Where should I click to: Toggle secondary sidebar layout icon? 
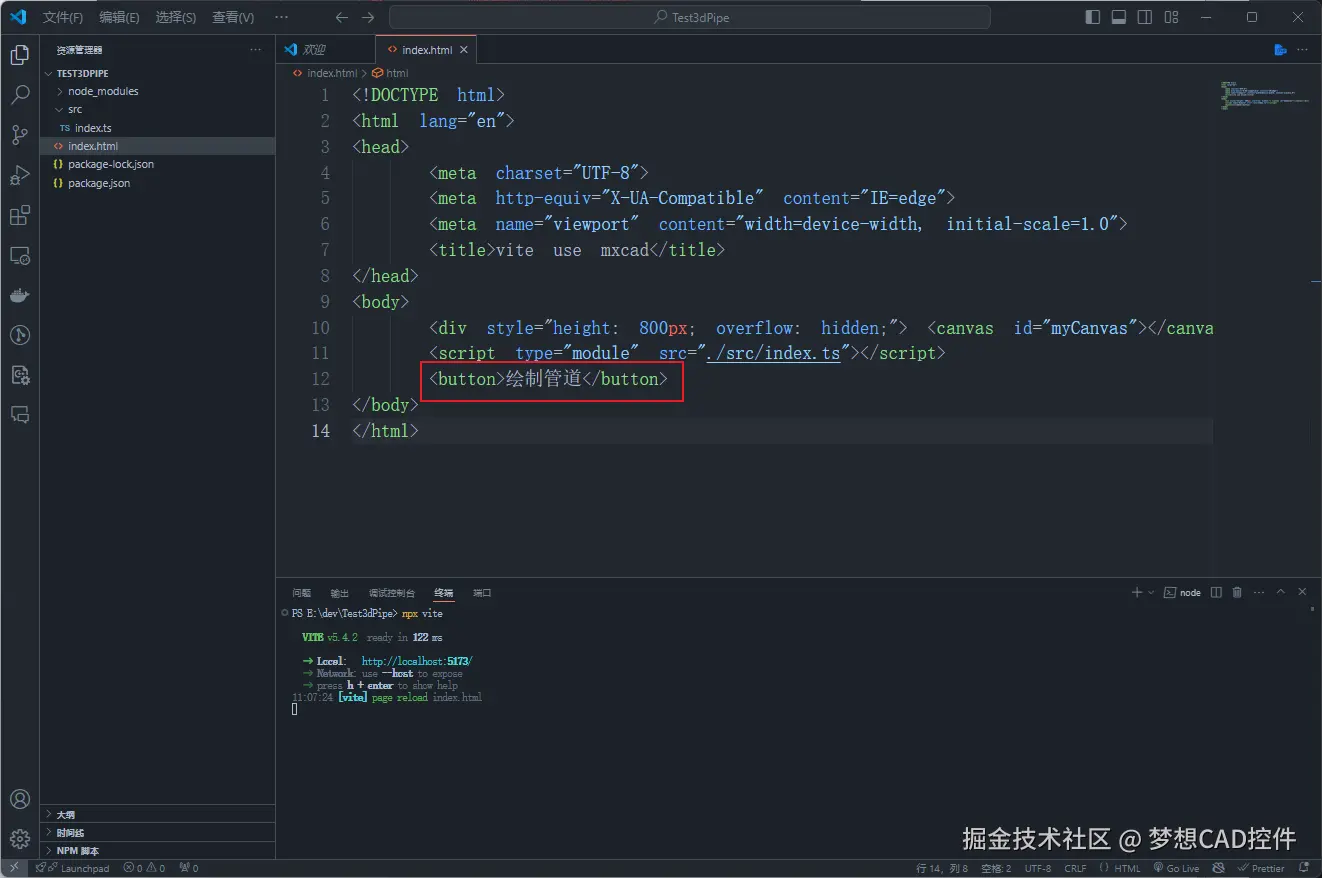pyautogui.click(x=1145, y=17)
